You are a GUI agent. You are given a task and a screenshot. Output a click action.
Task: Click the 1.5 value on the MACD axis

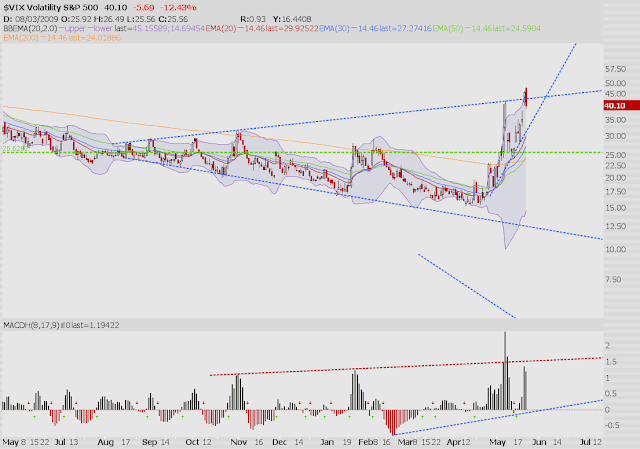pos(611,362)
